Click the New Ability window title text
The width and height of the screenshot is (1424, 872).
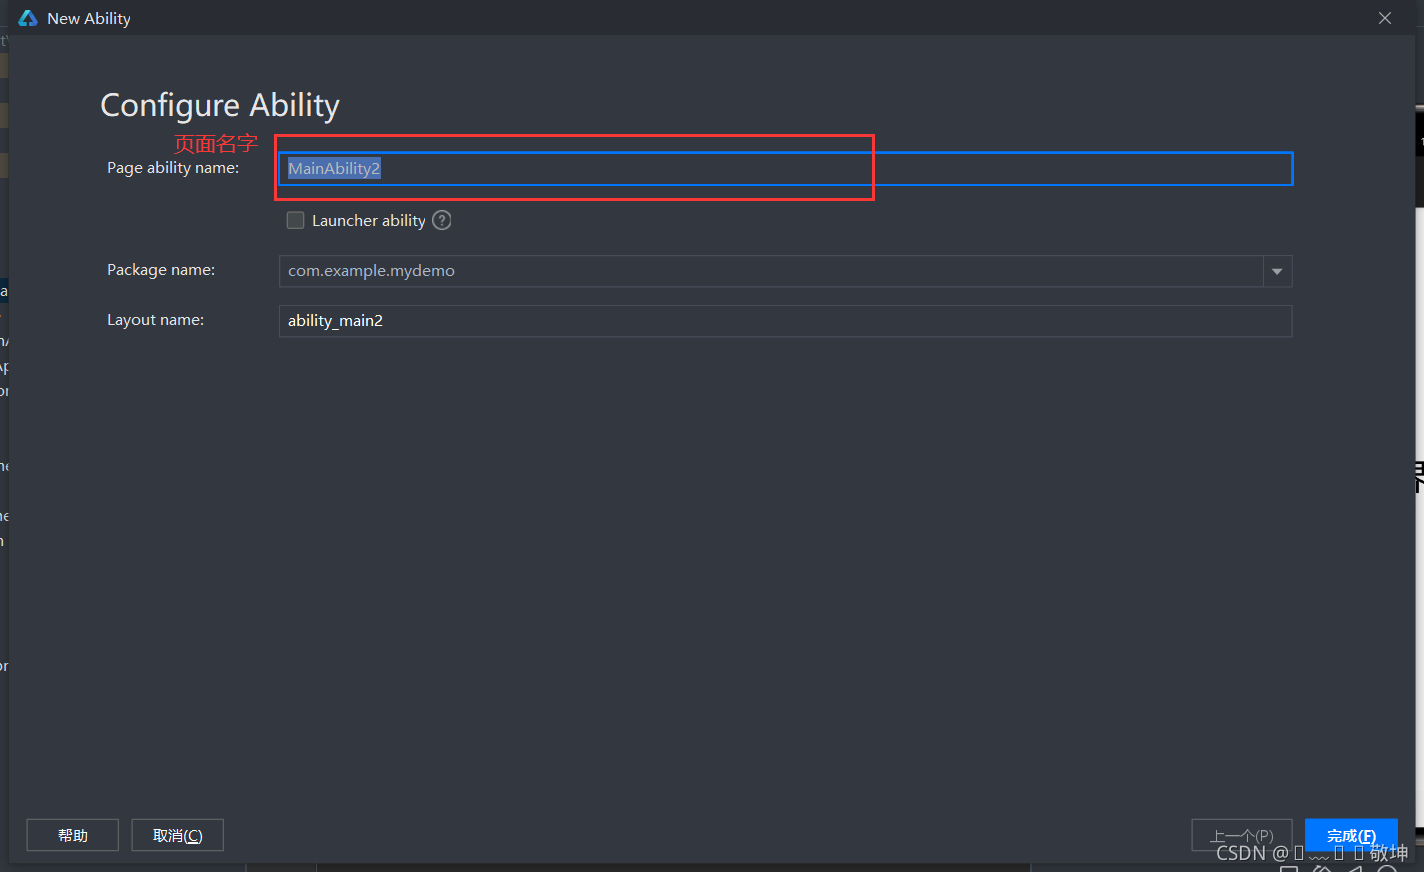click(x=89, y=18)
